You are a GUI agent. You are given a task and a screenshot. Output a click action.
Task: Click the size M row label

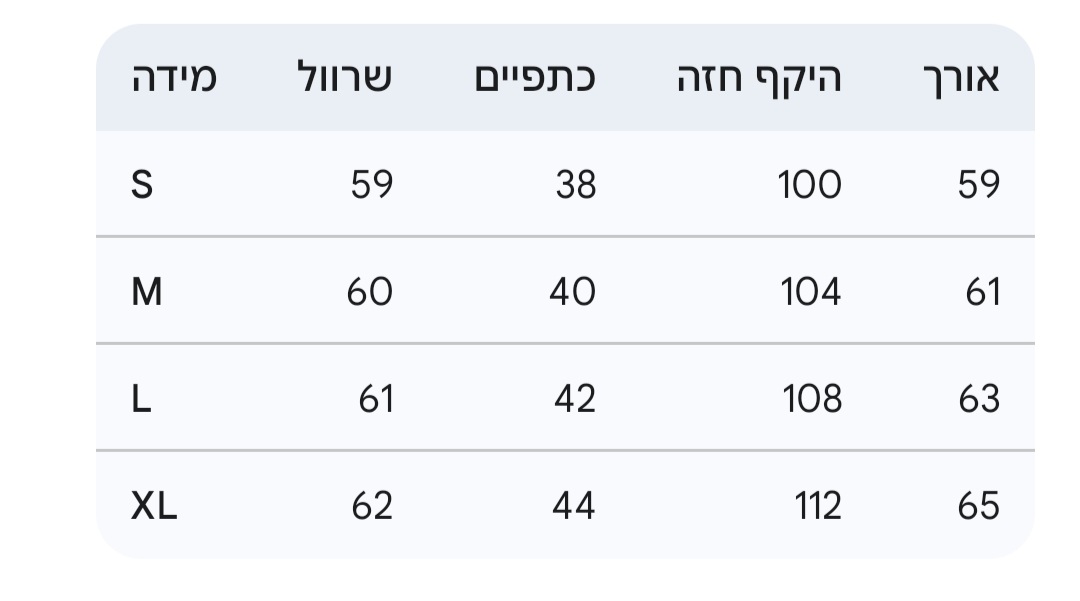147,292
